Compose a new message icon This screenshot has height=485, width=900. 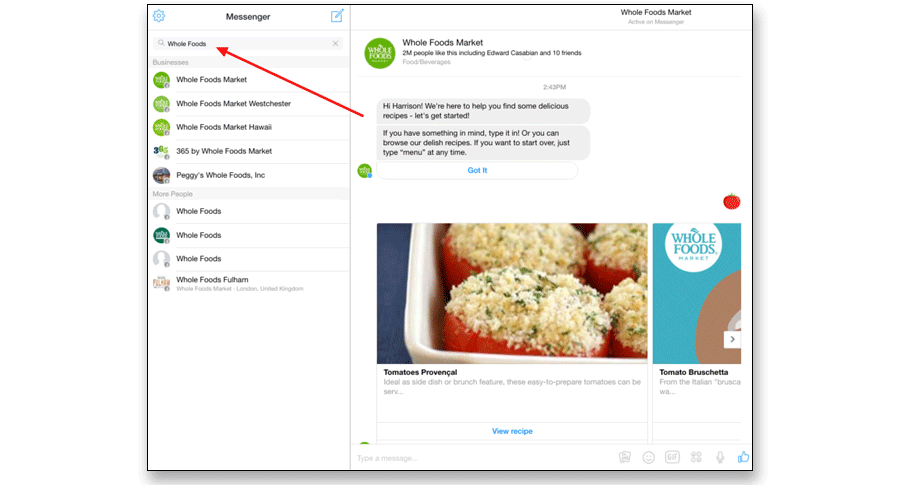click(x=337, y=15)
